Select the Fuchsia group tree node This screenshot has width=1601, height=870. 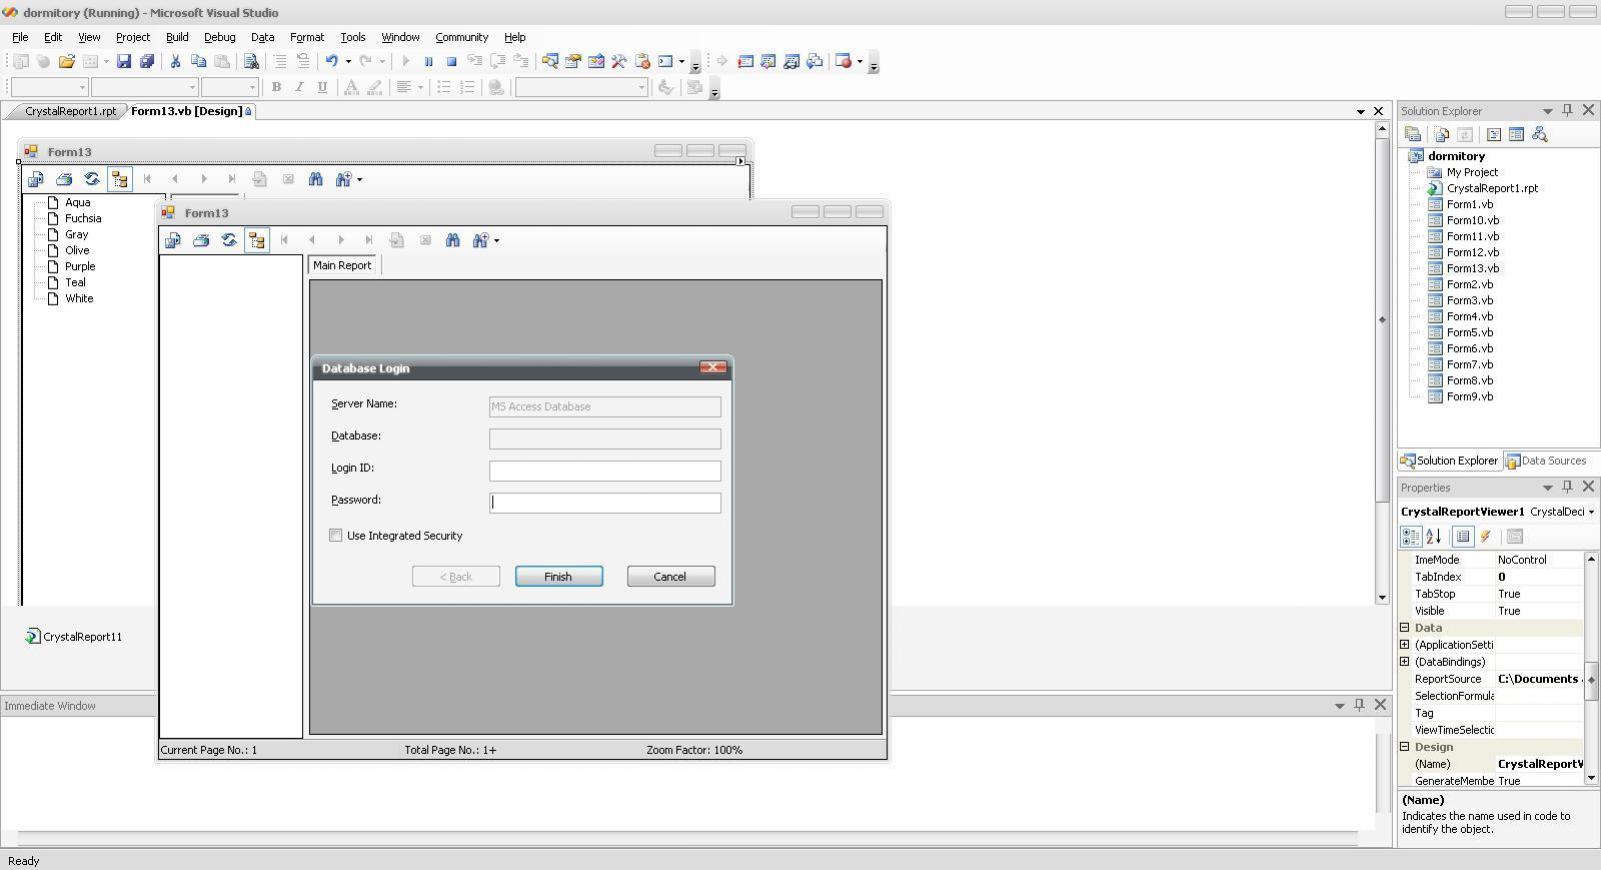tap(82, 218)
